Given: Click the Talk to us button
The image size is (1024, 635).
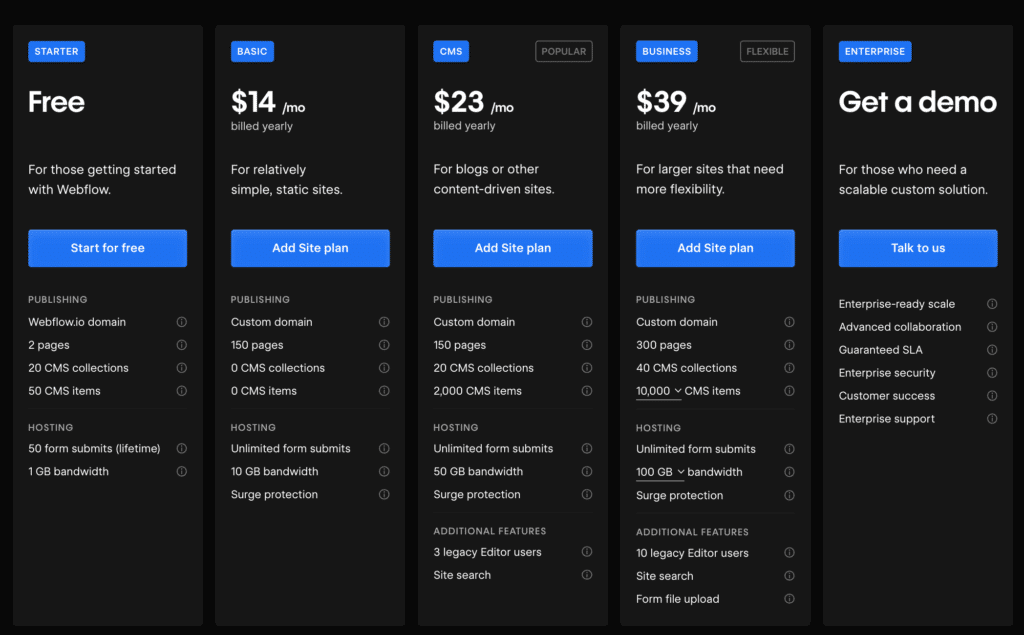Looking at the screenshot, I should 918,248.
